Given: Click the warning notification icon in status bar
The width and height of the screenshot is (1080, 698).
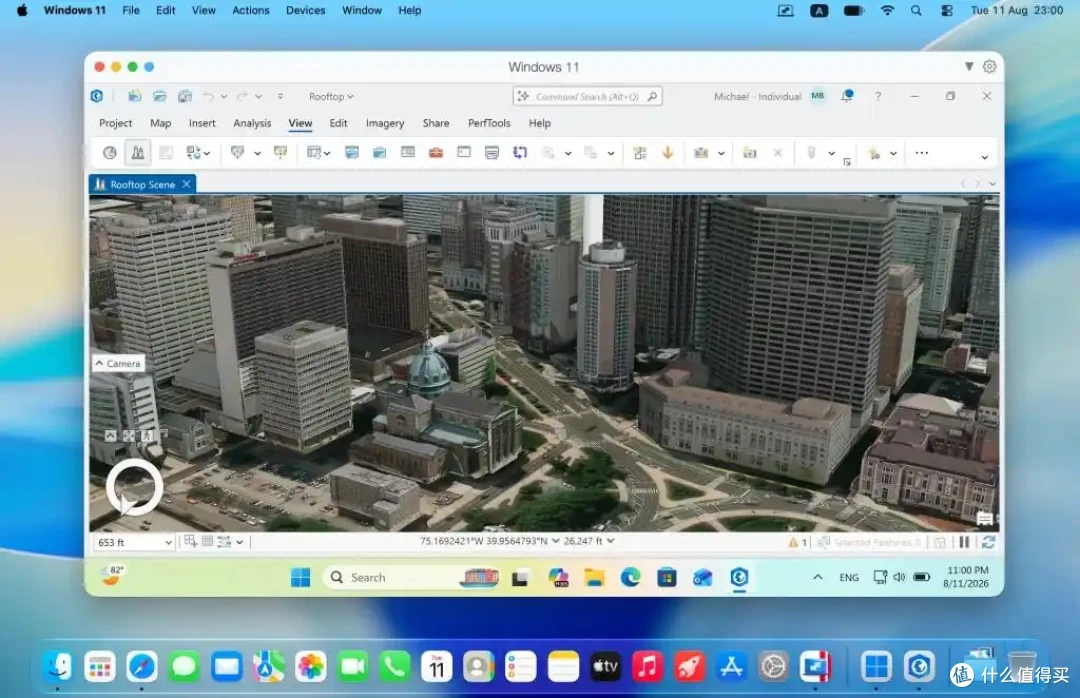Looking at the screenshot, I should (793, 542).
